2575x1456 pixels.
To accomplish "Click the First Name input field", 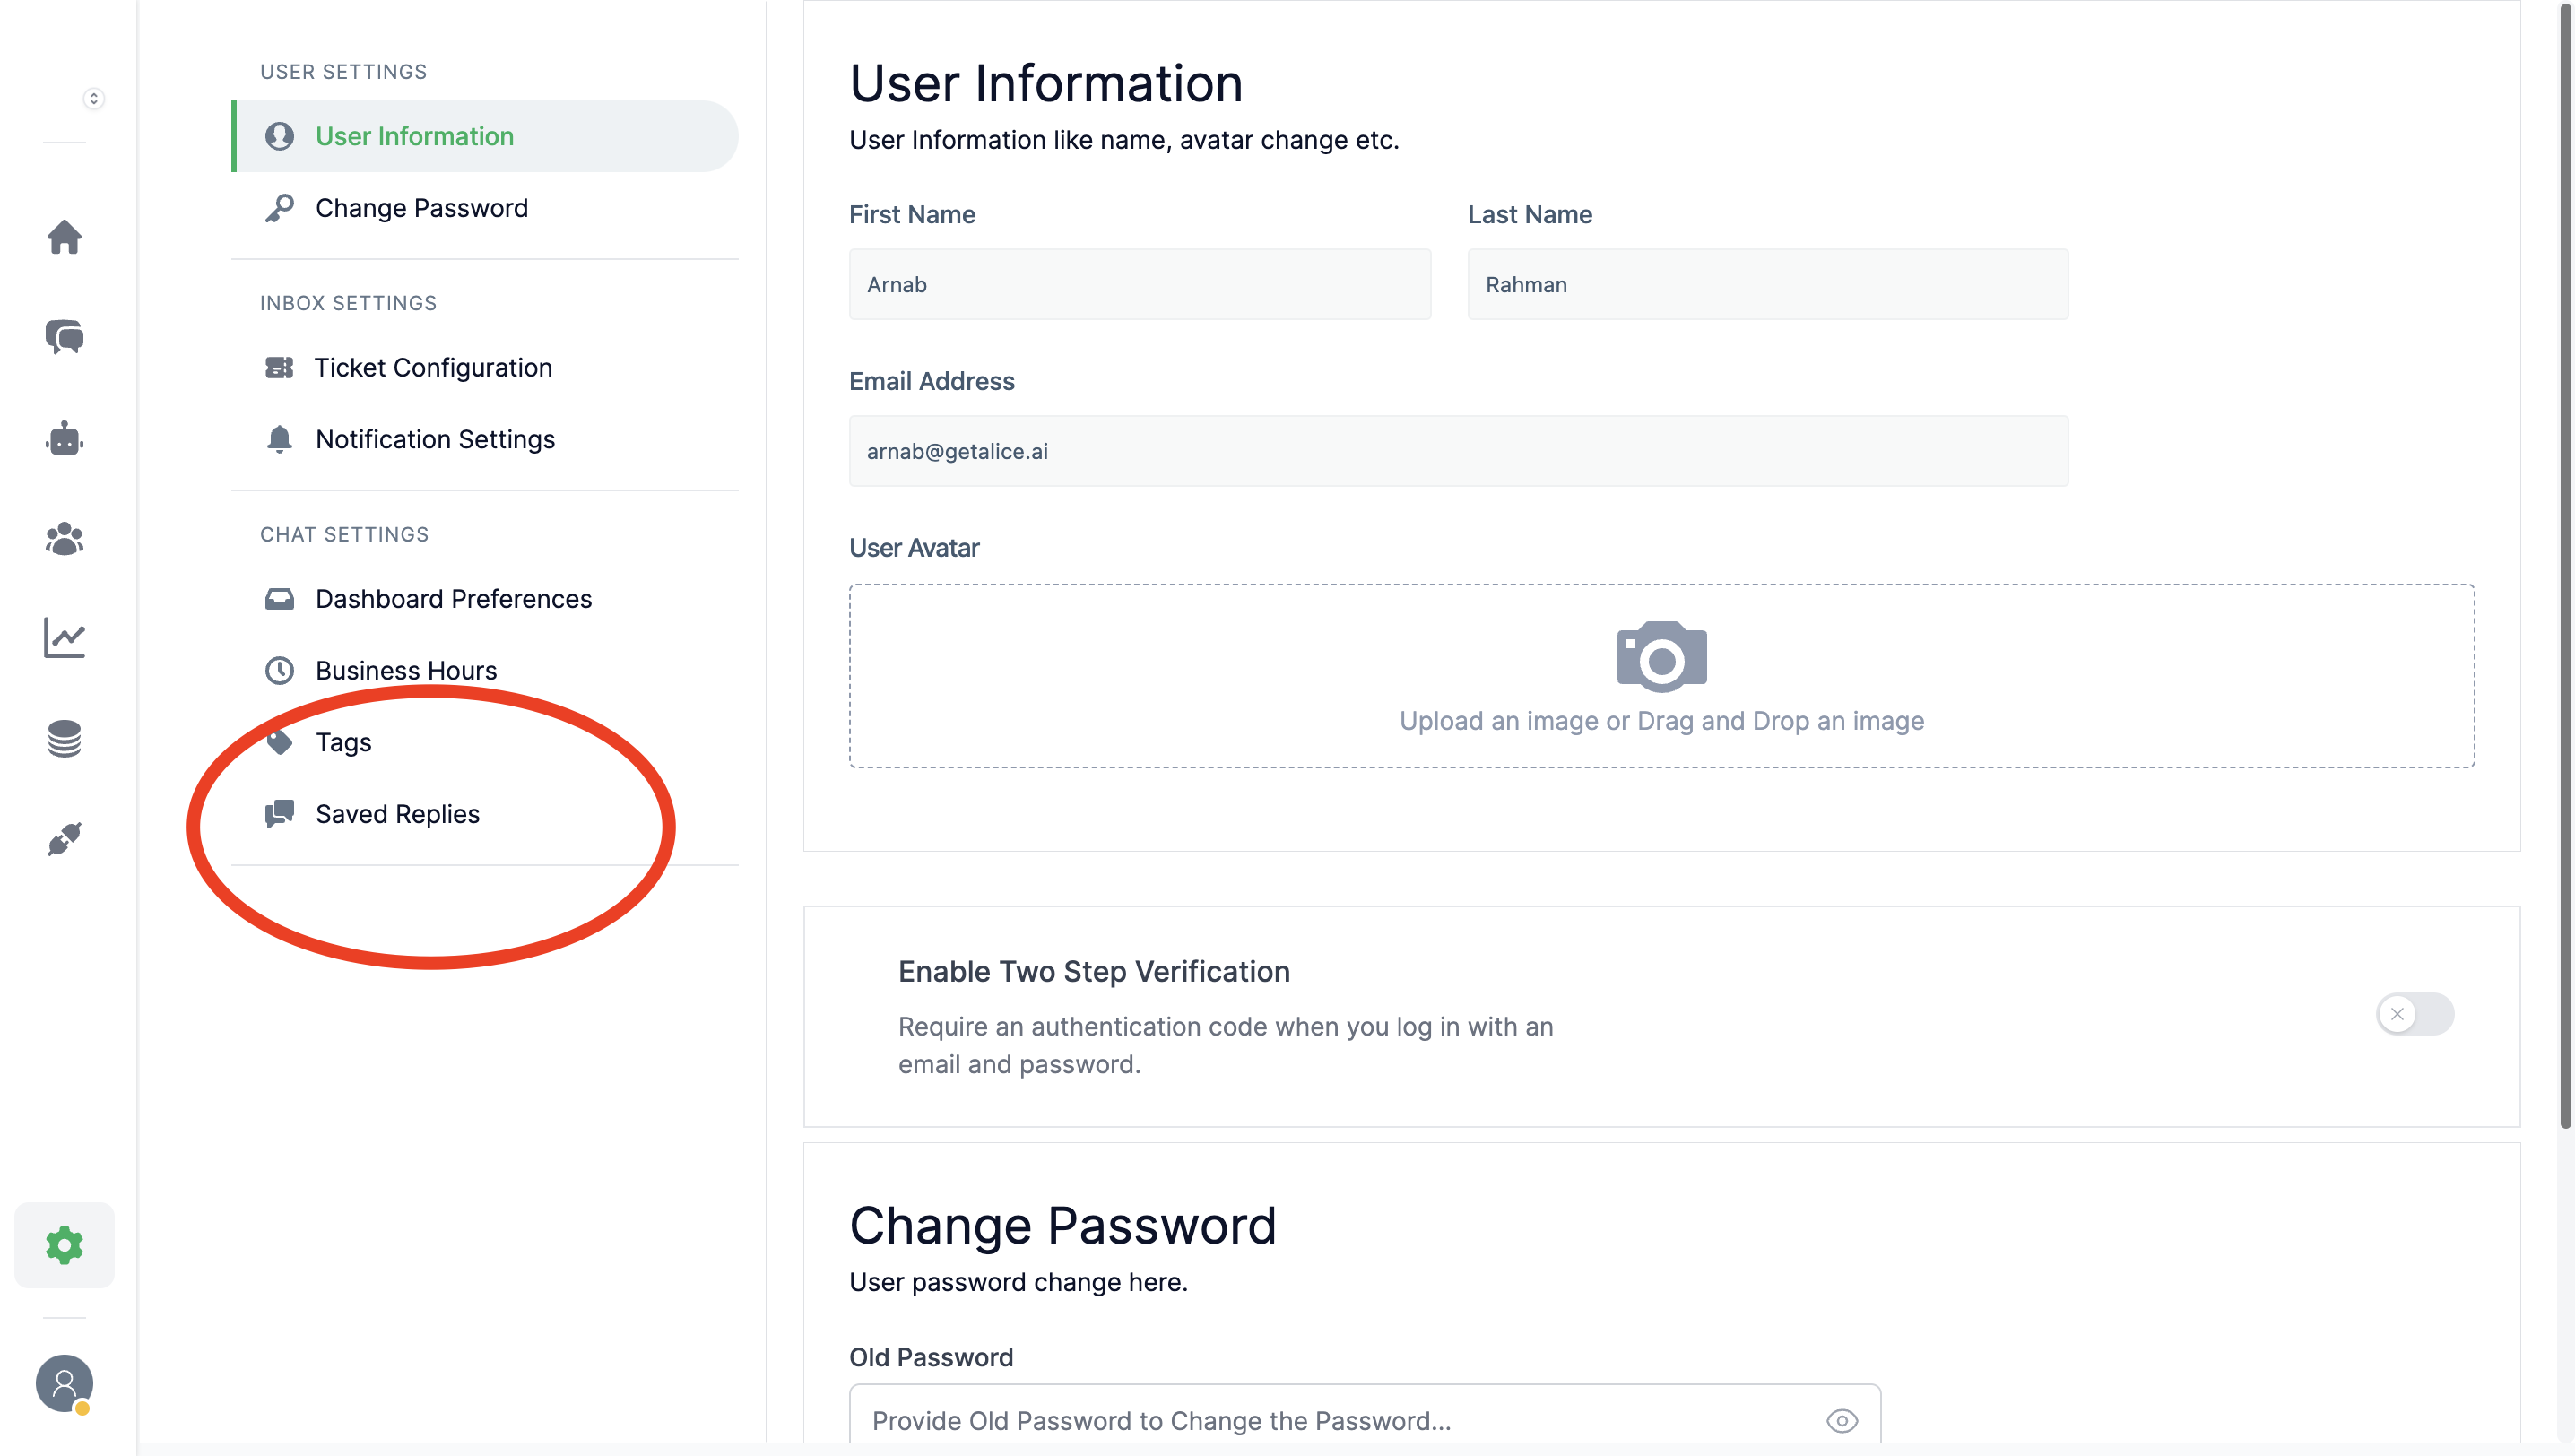I will 1139,285.
